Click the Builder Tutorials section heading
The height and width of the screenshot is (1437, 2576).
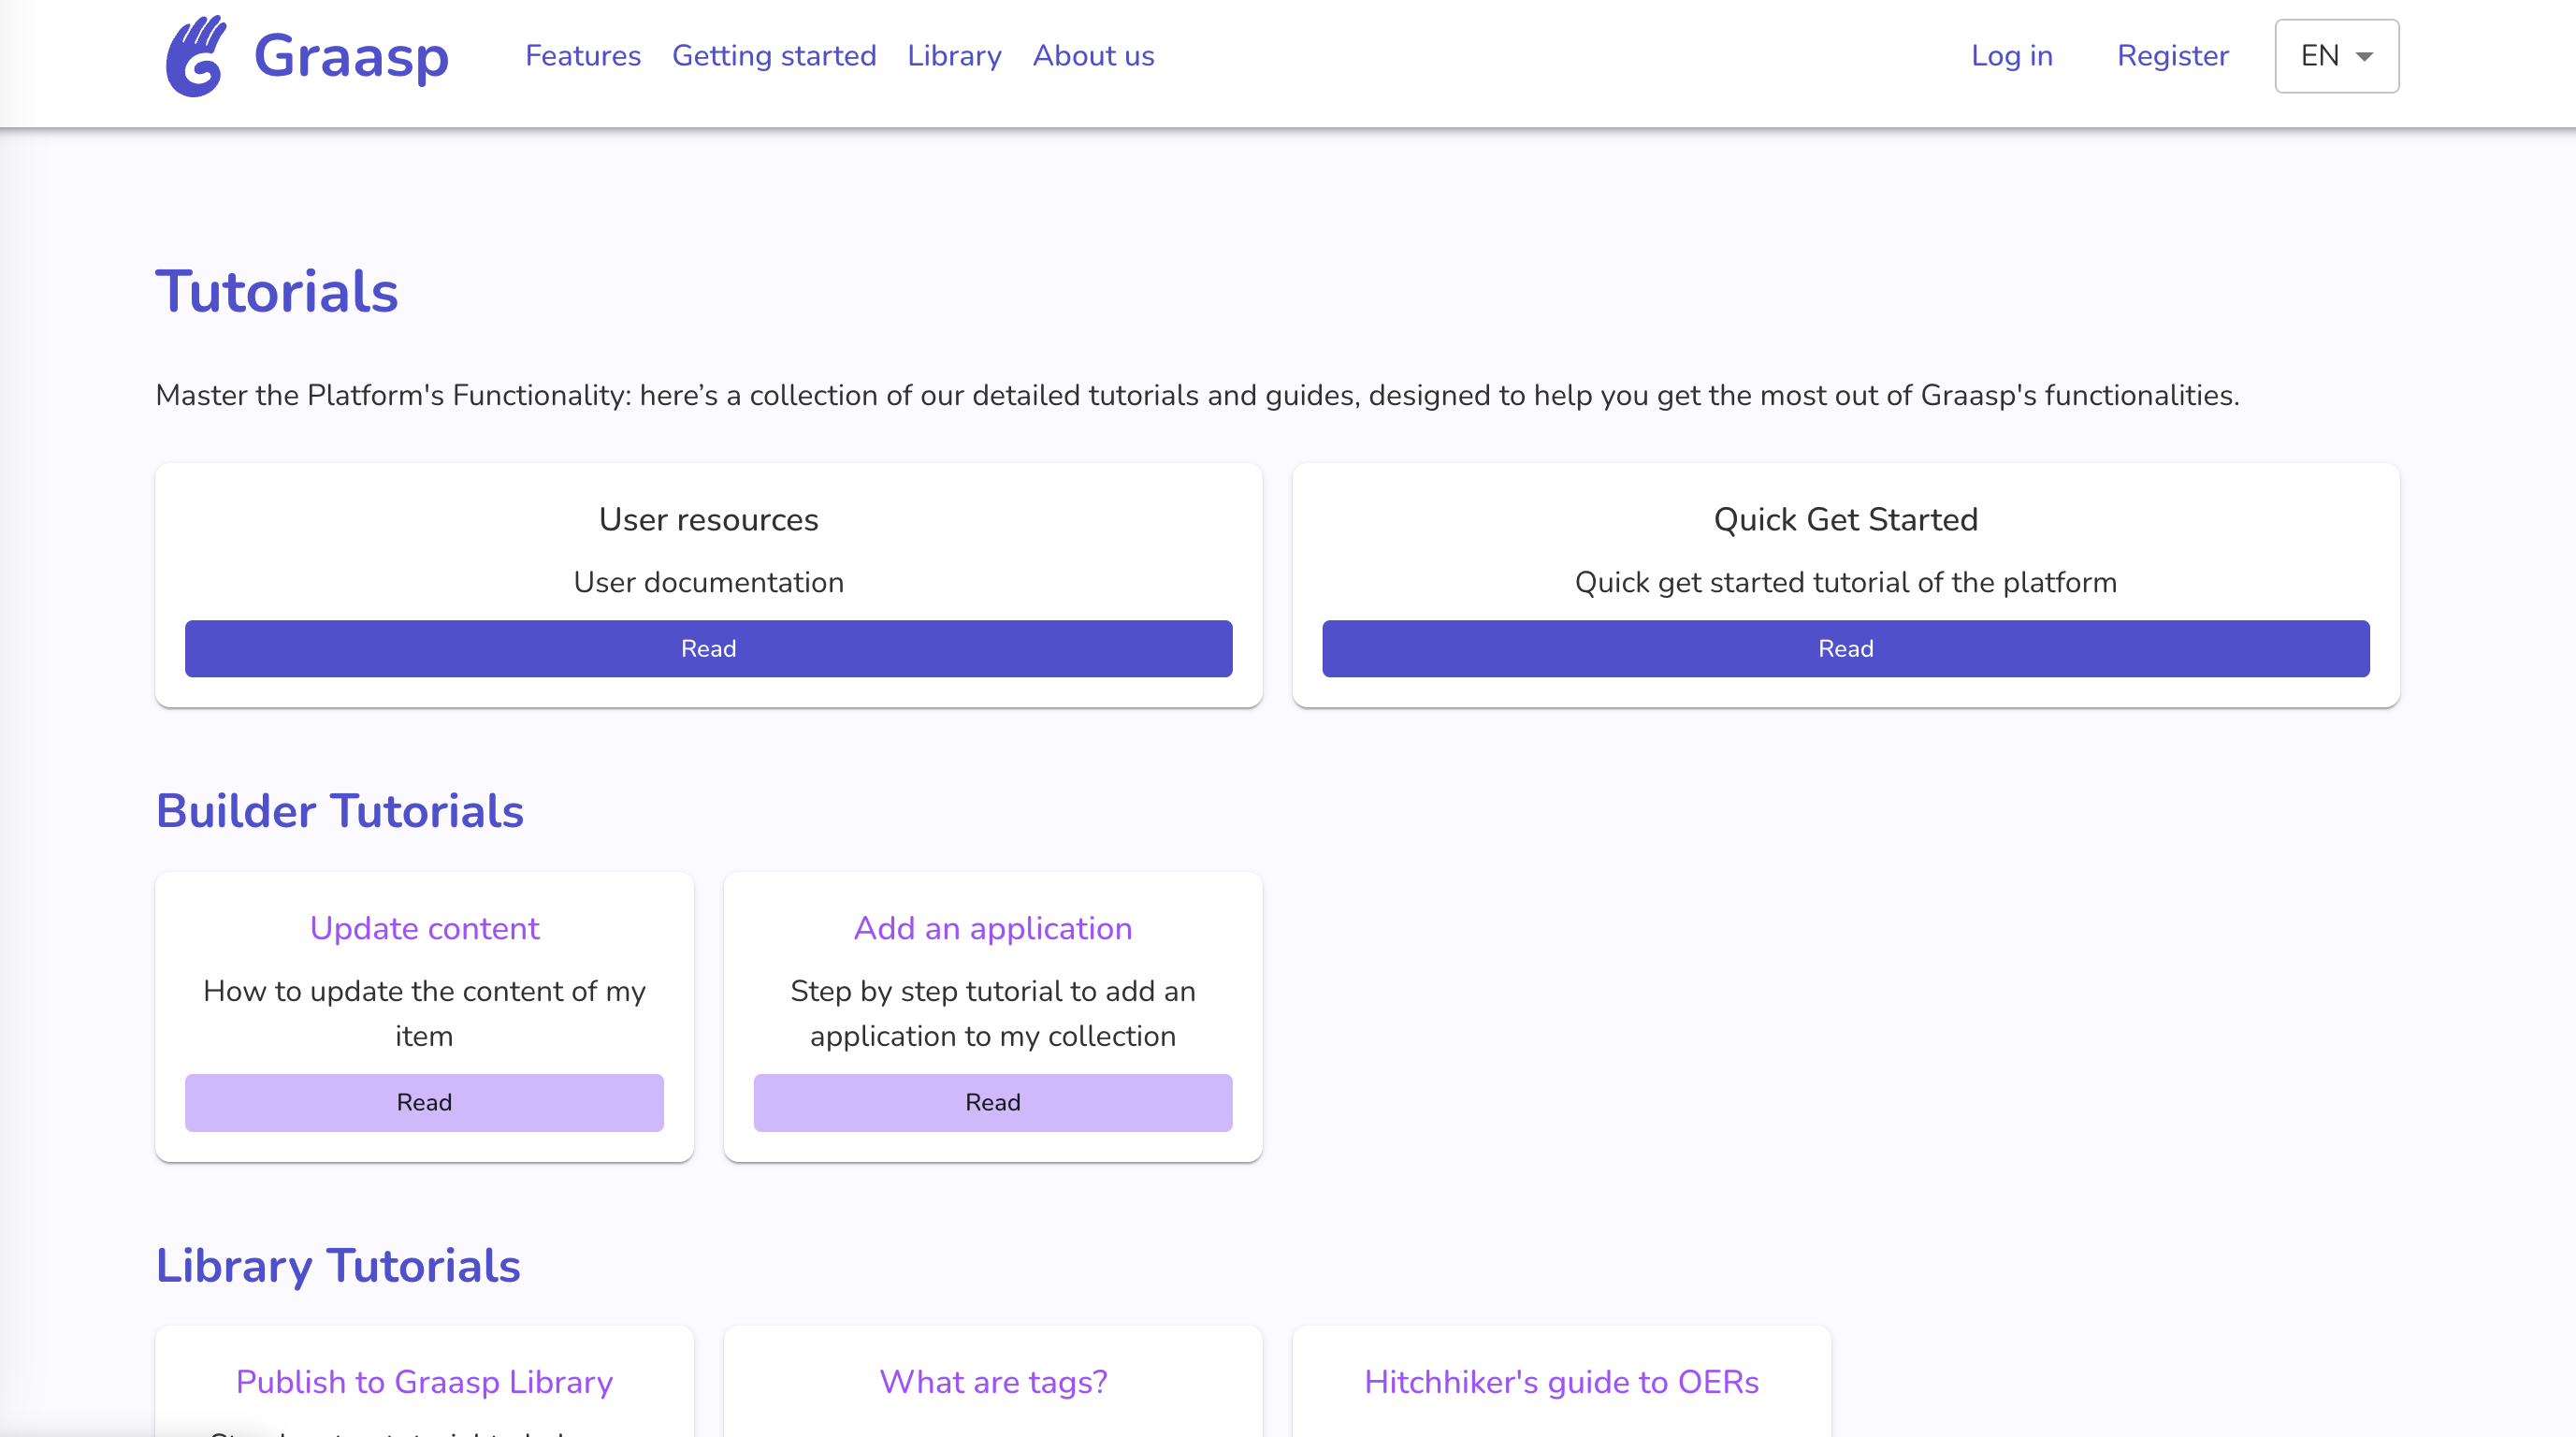click(x=340, y=810)
